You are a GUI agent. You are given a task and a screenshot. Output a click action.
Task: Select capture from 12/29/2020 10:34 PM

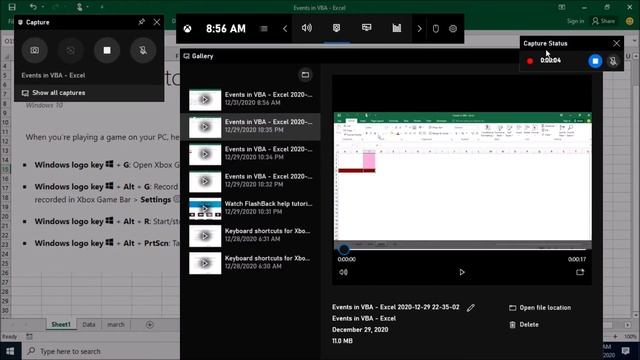pos(251,154)
